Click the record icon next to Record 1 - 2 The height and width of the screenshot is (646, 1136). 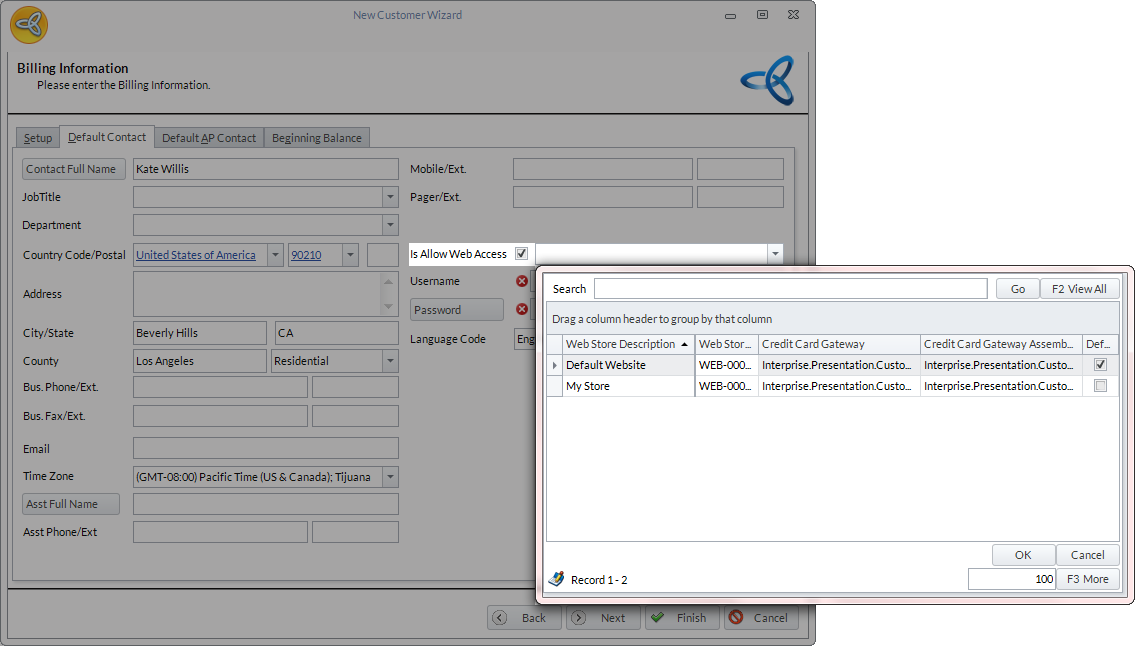point(557,579)
